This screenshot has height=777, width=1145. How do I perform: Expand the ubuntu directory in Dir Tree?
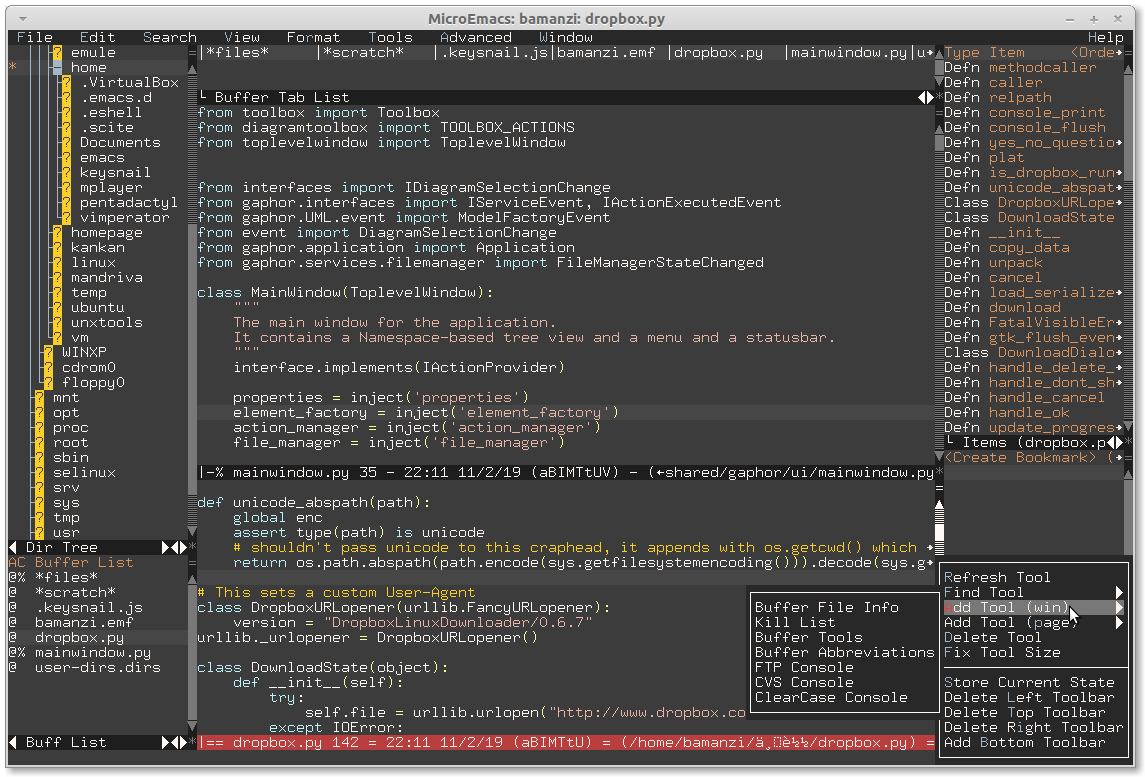58,308
